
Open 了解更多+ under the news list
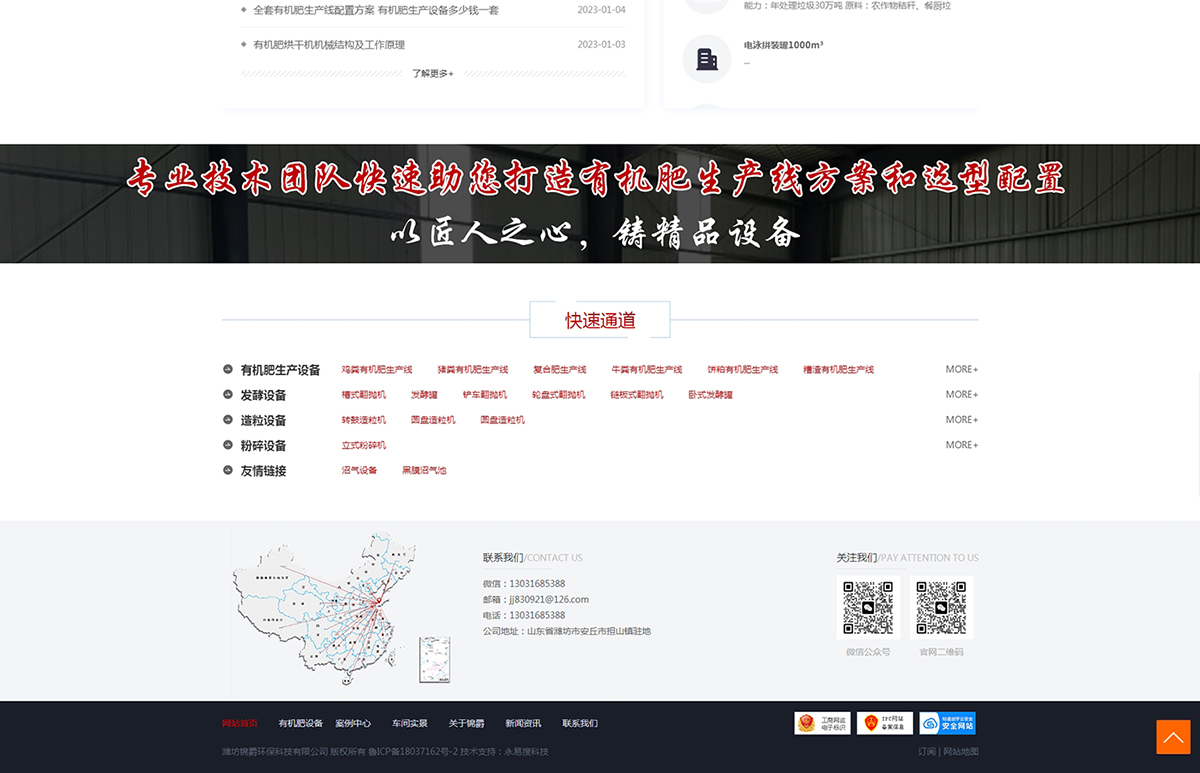point(433,73)
